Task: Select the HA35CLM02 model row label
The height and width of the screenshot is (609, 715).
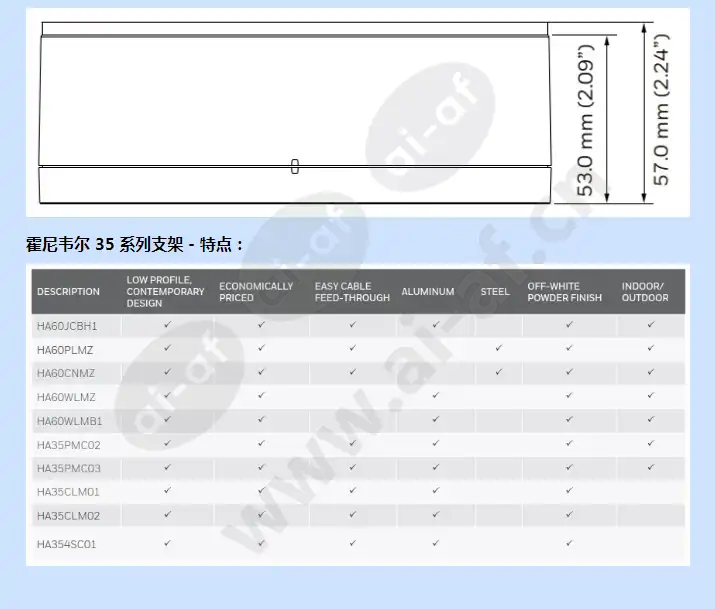Action: [x=68, y=516]
